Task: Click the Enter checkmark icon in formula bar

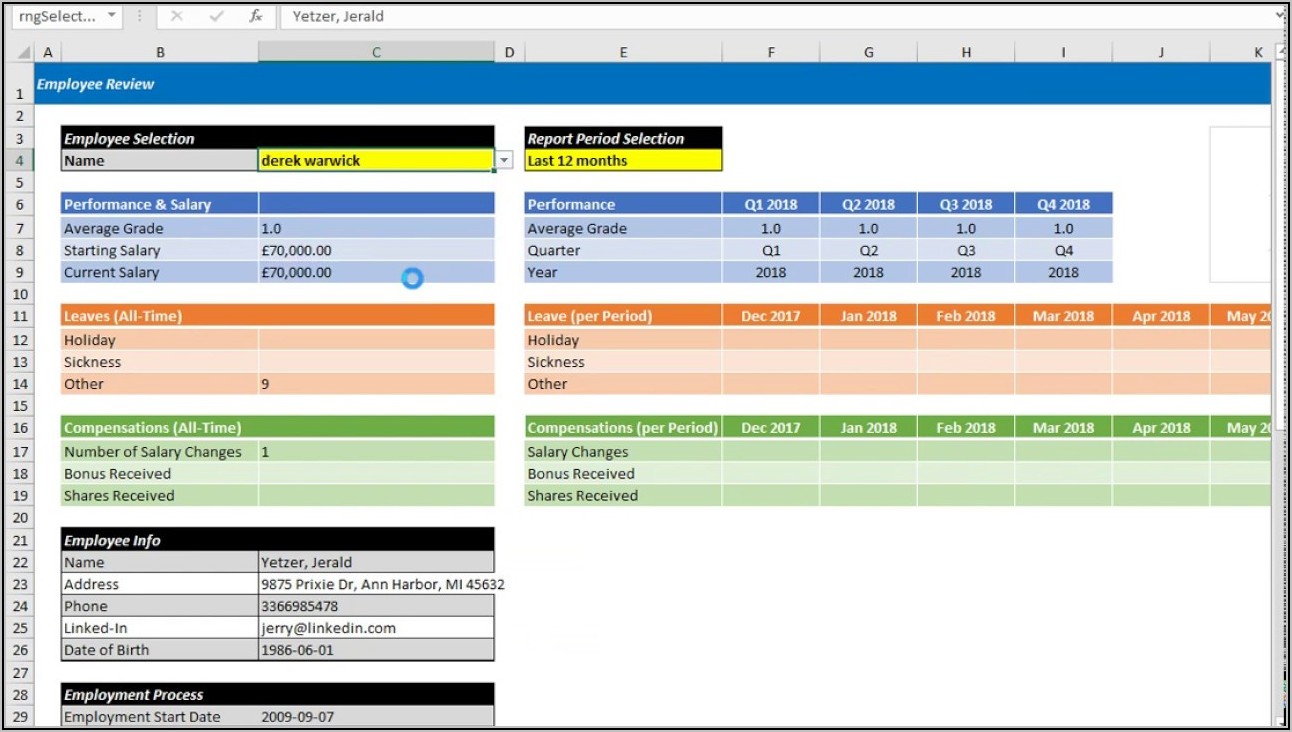Action: point(217,16)
